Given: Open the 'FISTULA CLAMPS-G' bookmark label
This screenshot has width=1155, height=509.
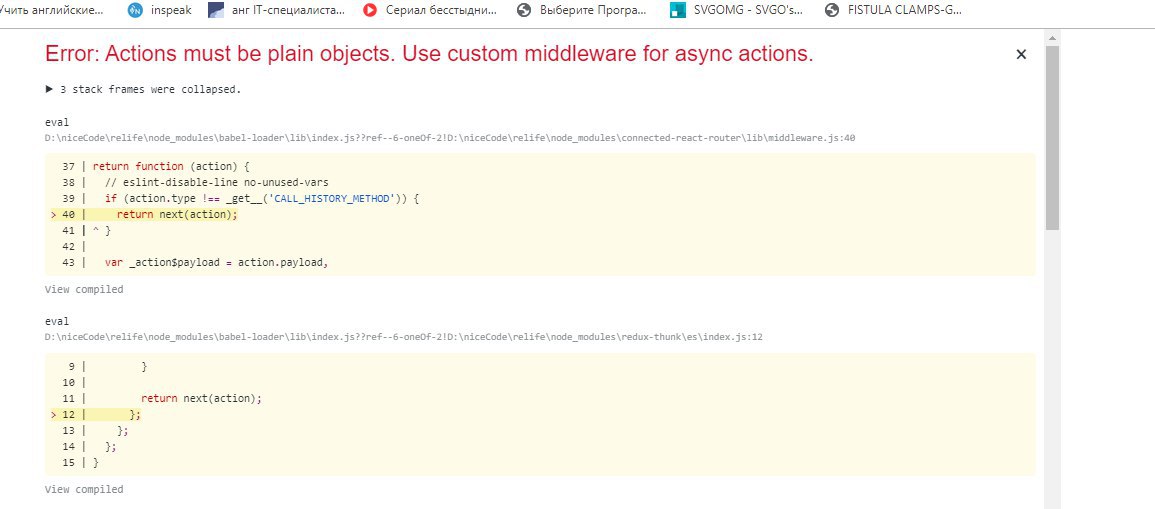Looking at the screenshot, I should [x=900, y=11].
